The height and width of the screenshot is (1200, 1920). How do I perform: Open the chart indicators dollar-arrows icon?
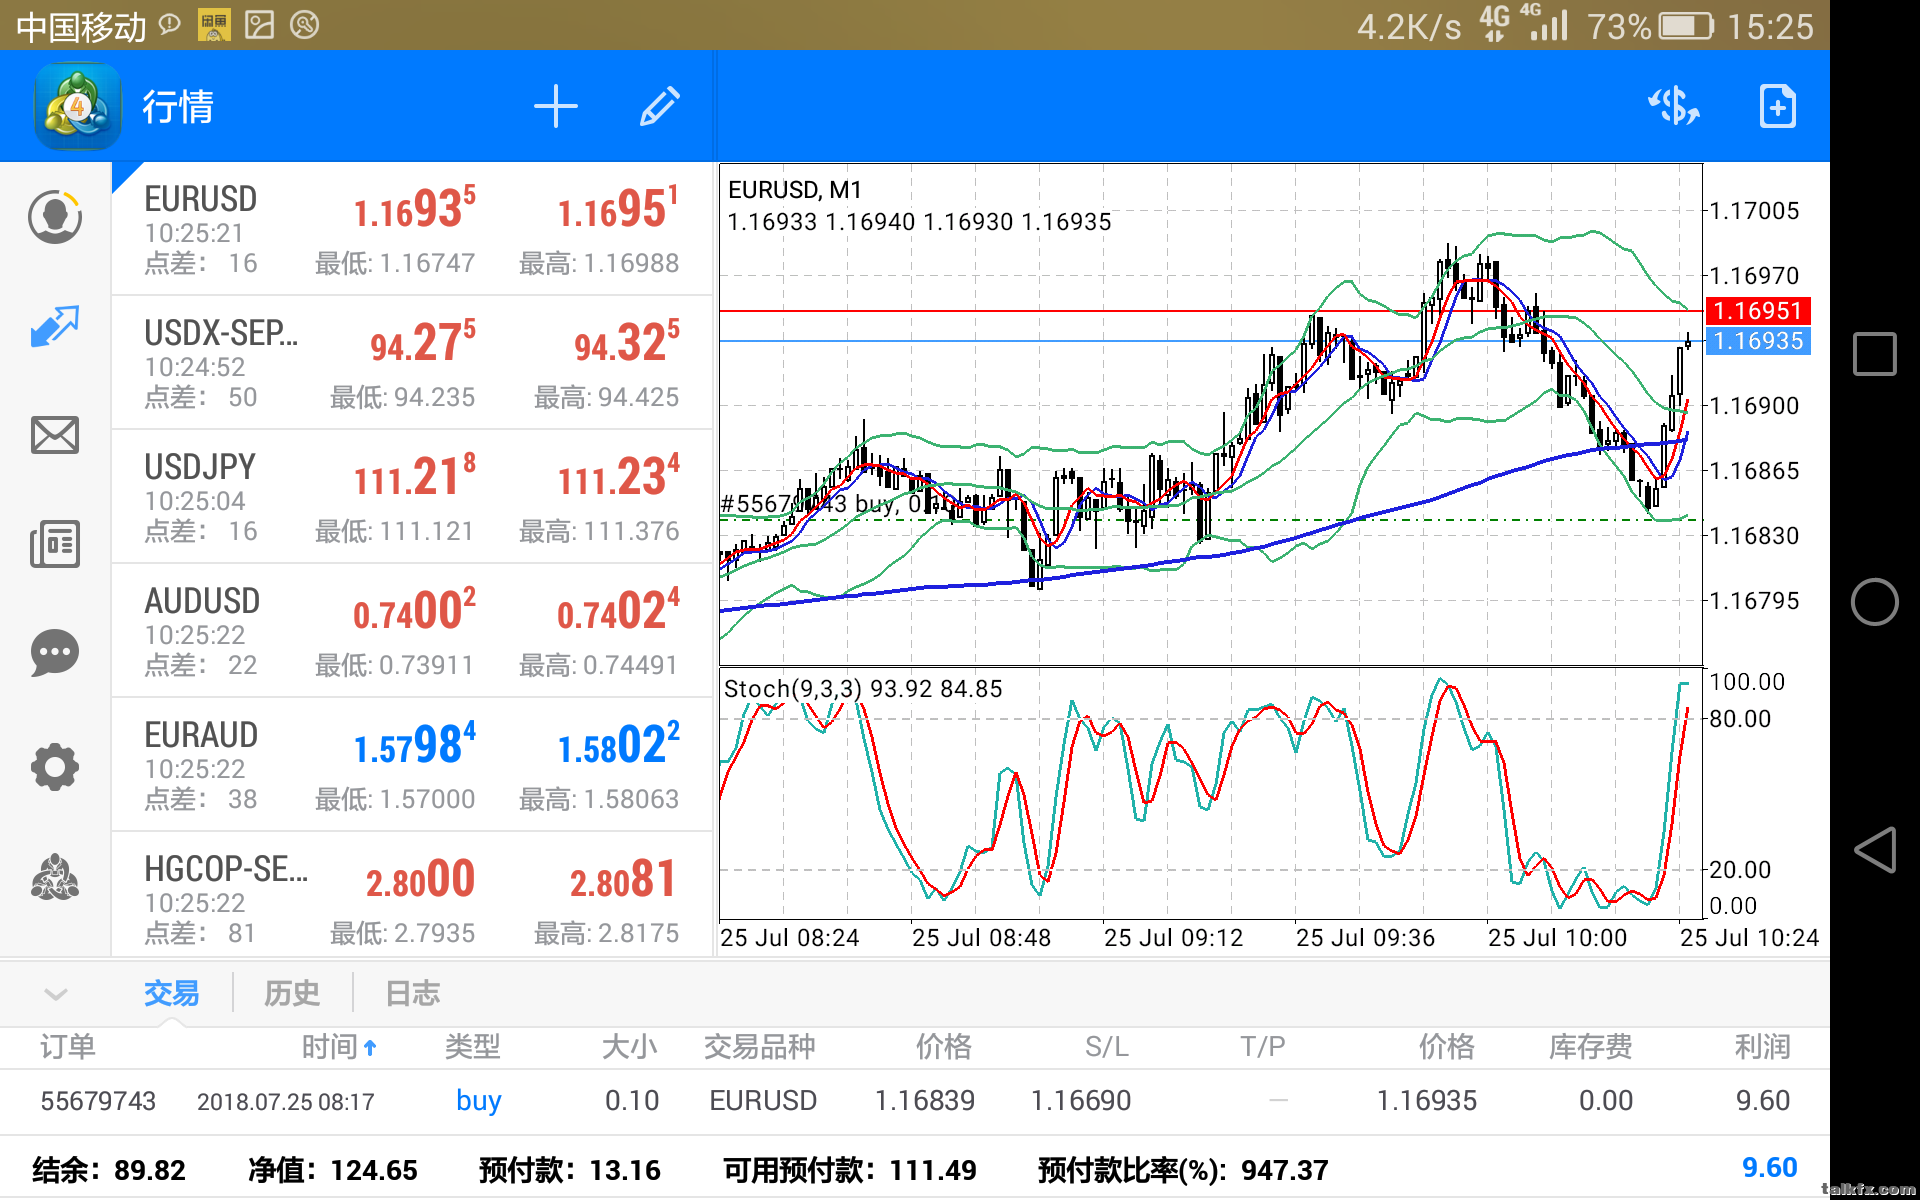[x=1674, y=105]
